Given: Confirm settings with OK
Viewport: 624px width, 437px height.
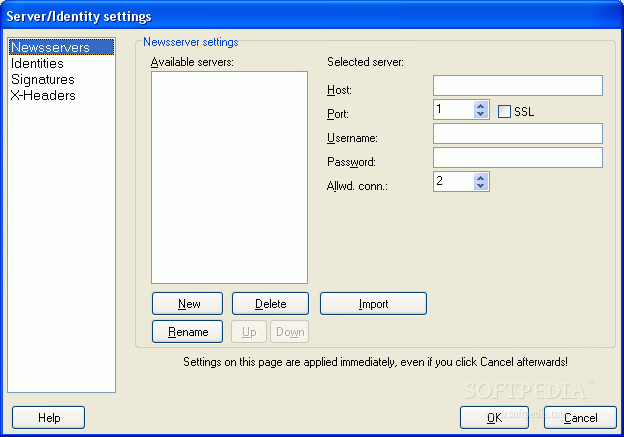Looking at the screenshot, I should (x=494, y=417).
